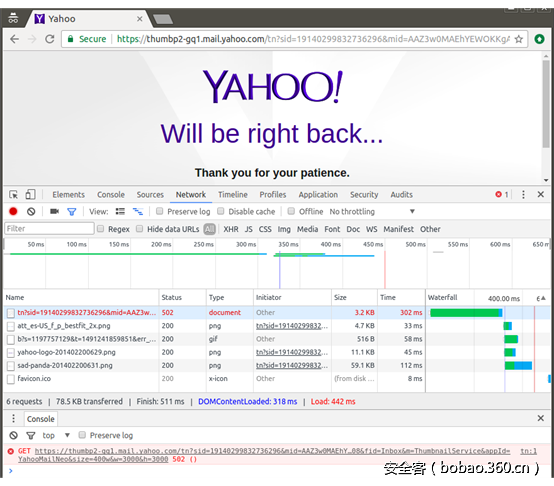
Task: Open the console drawer three-dot menu
Action: click(13, 419)
